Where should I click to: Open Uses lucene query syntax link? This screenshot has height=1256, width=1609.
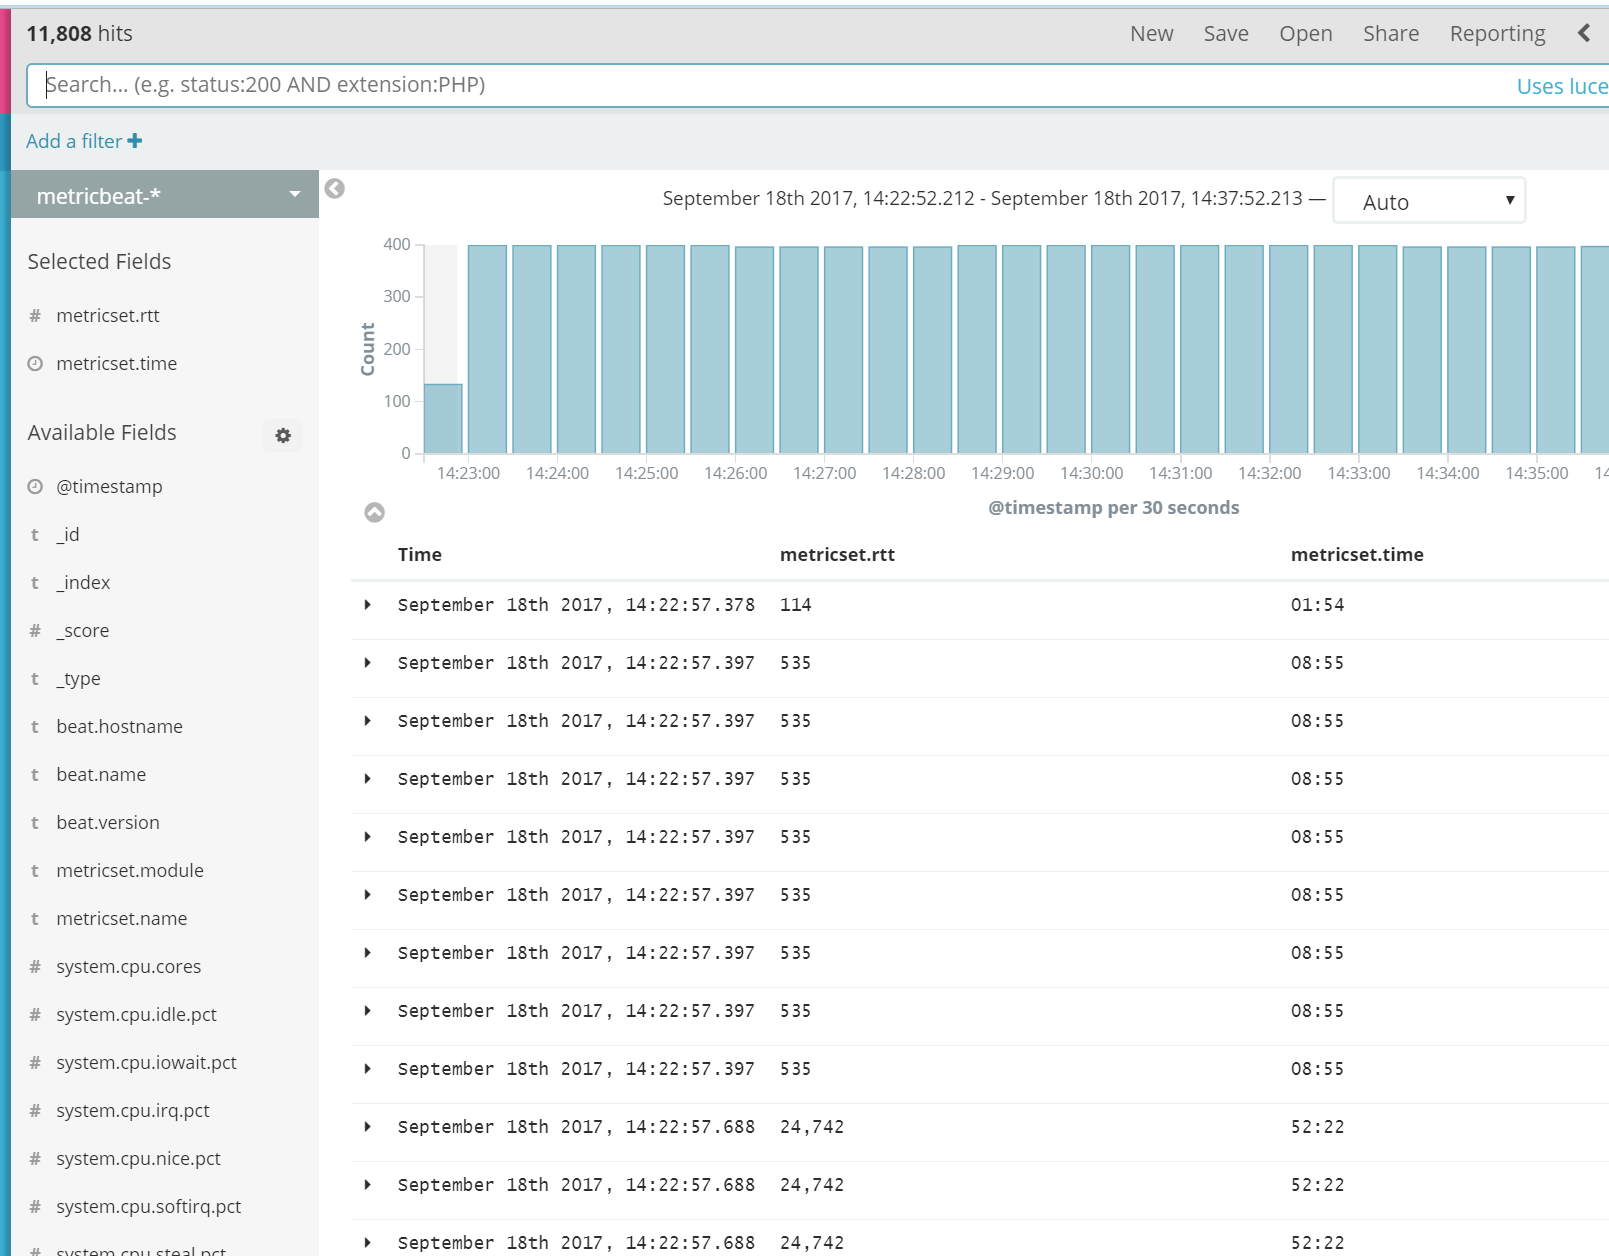coord(1562,86)
